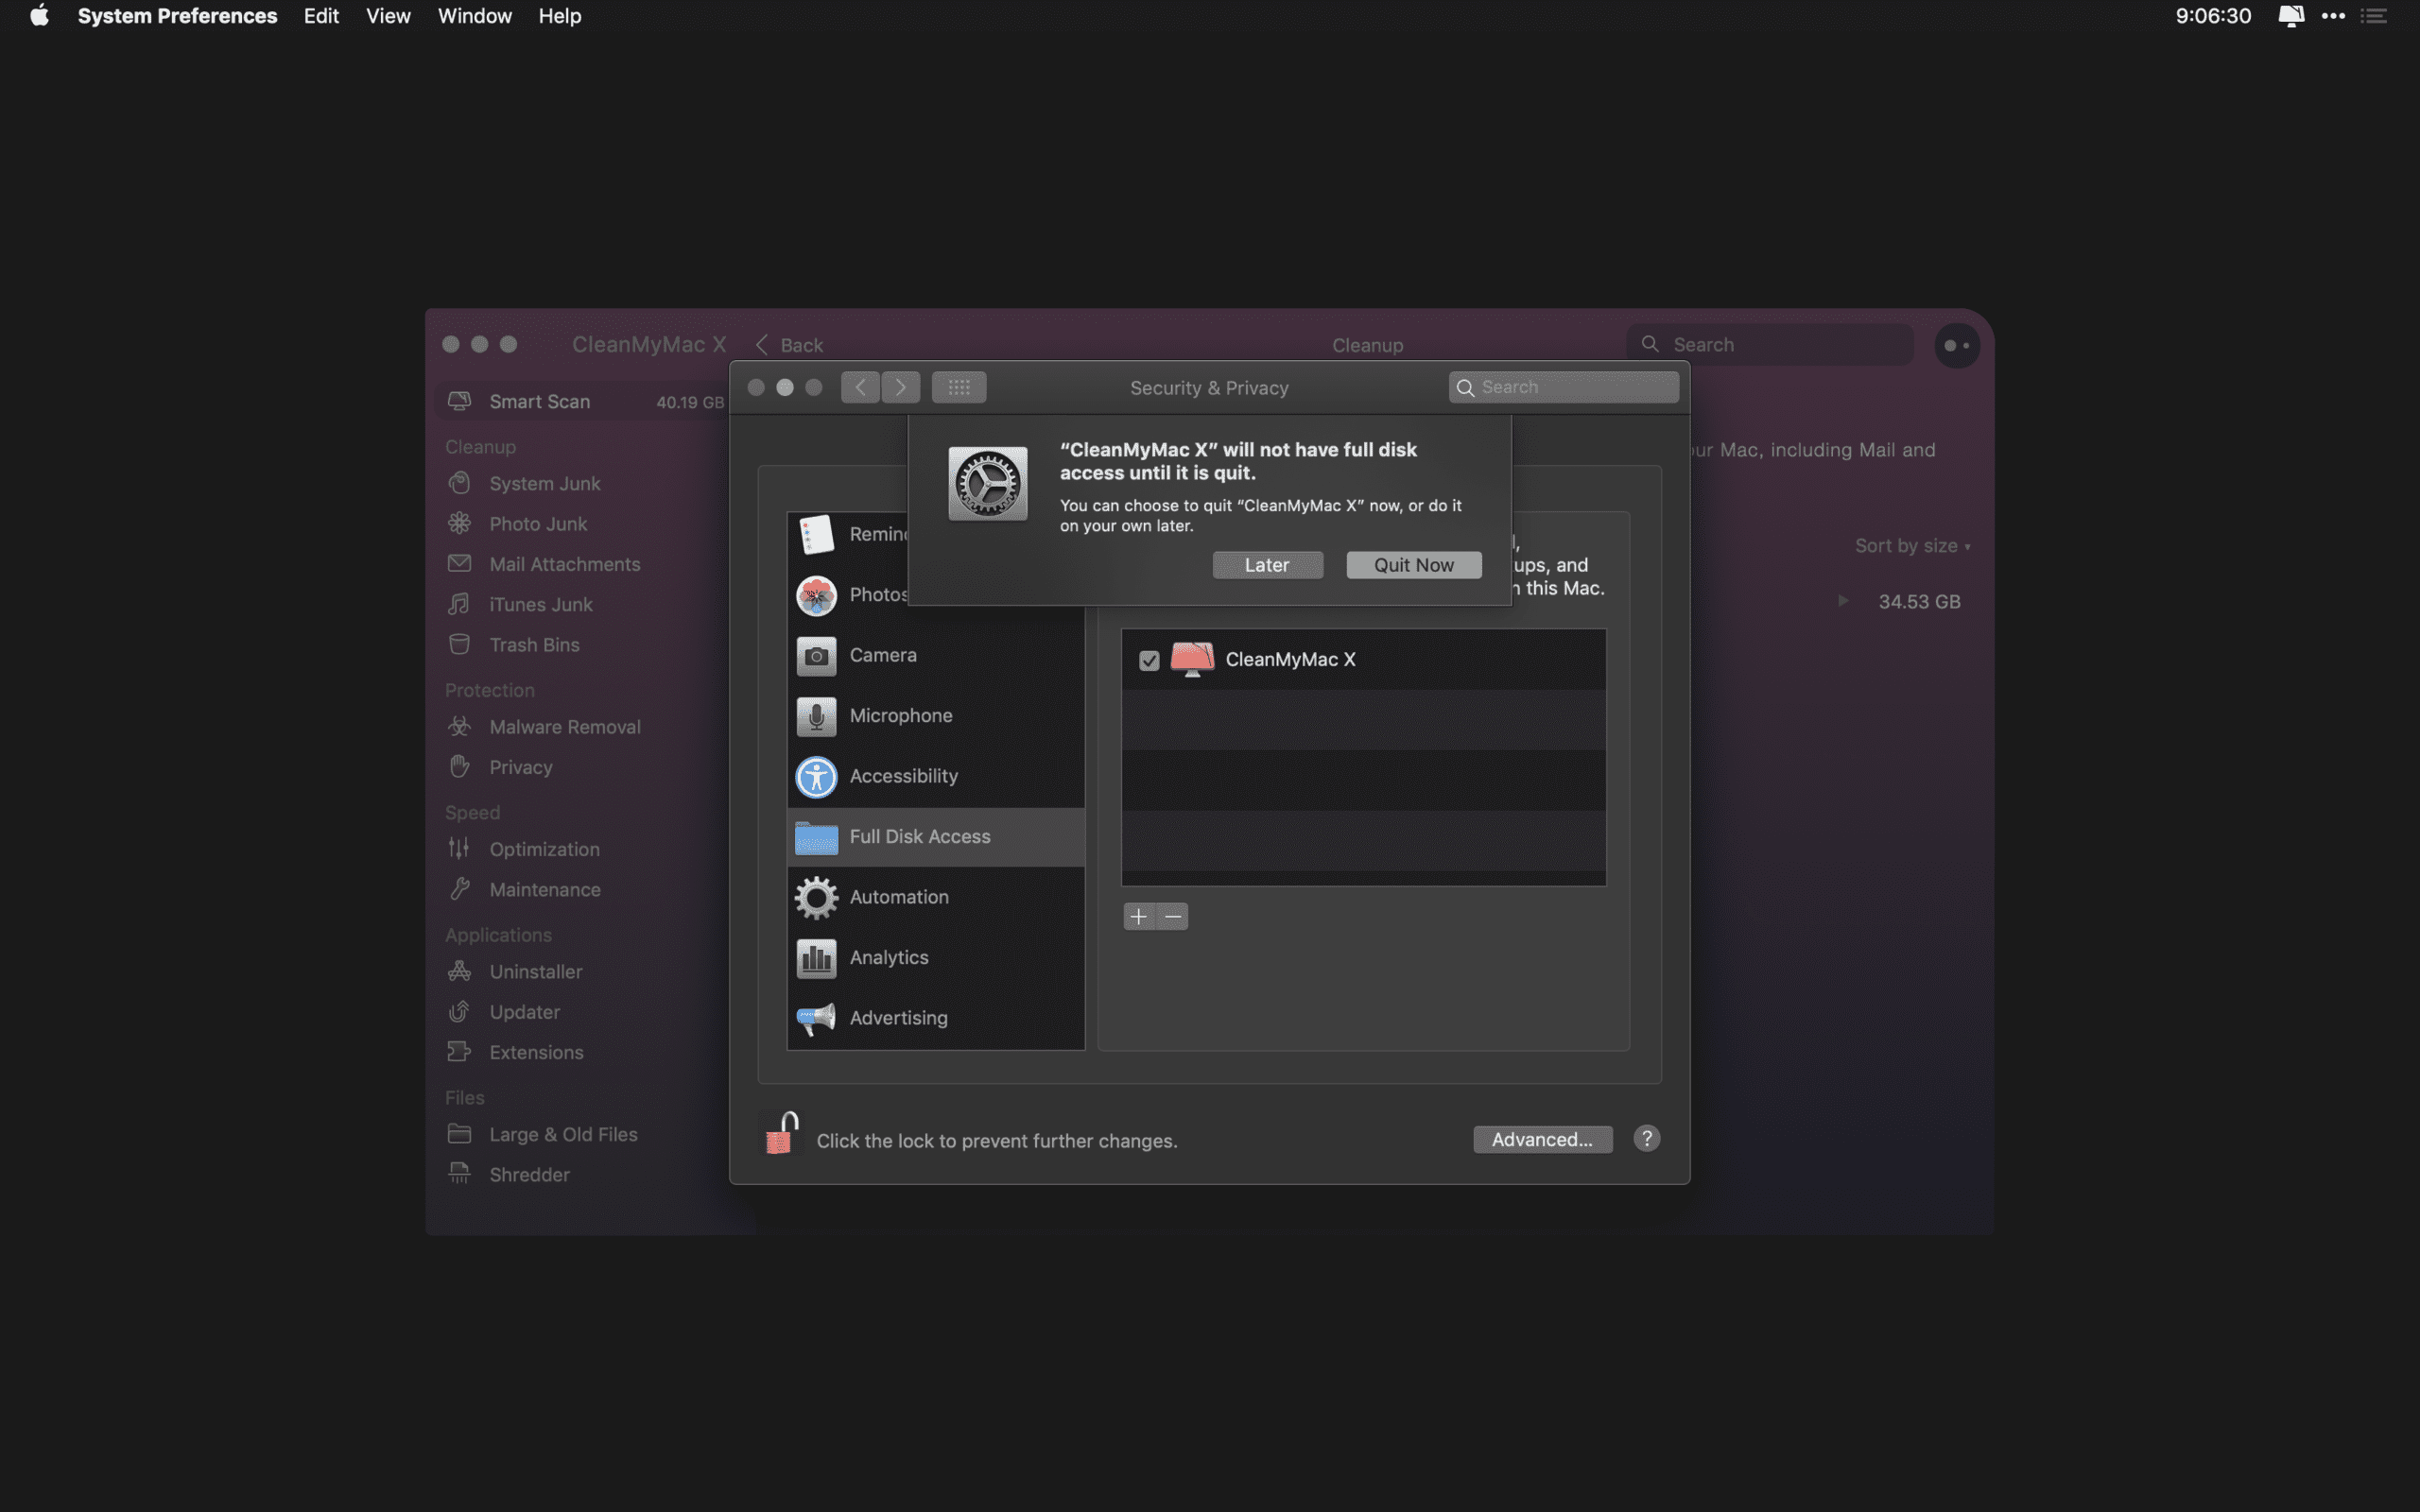Open System Preferences menu bar item
The height and width of the screenshot is (1512, 2420).
[176, 17]
